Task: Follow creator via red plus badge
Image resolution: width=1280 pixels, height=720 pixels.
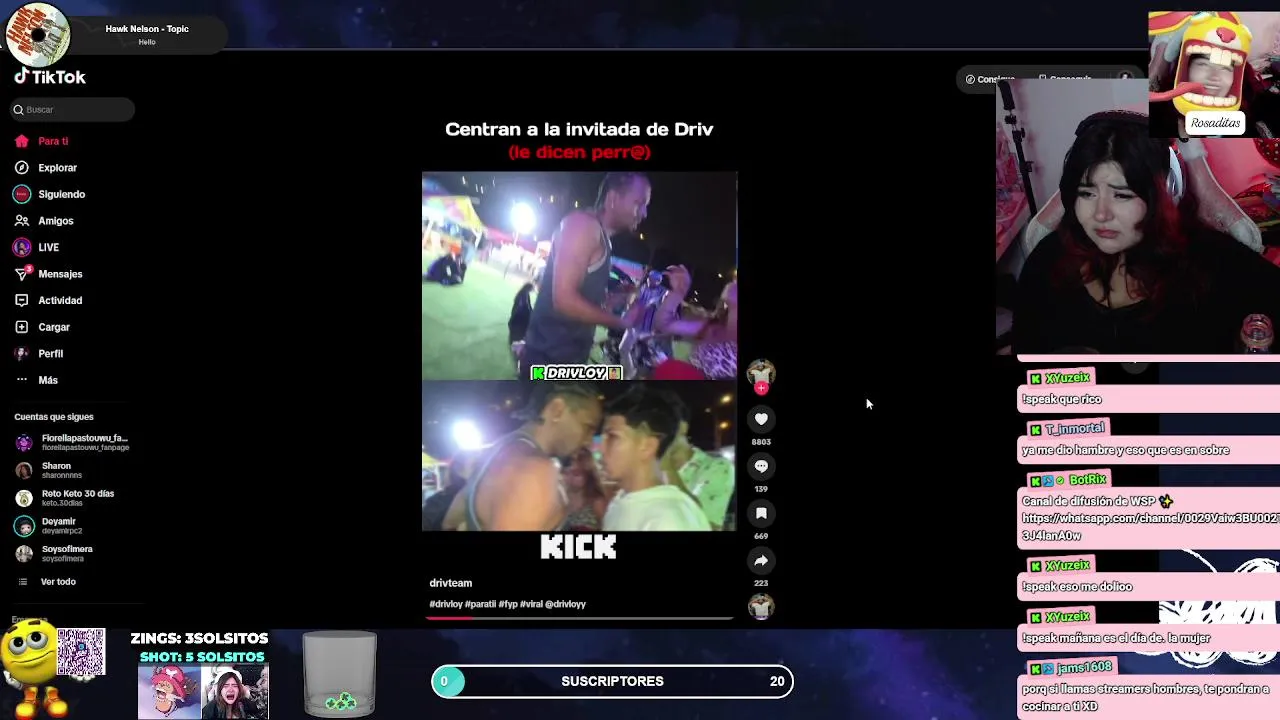Action: (x=761, y=388)
